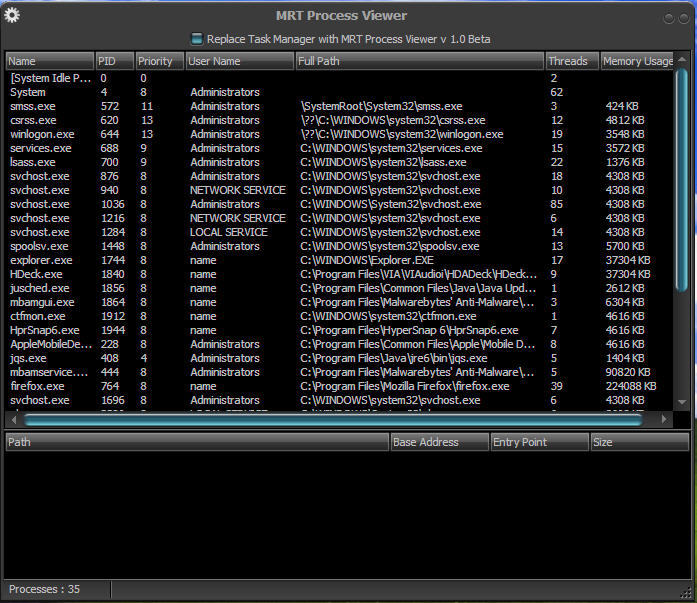Click the Base Address column header

coord(439,442)
